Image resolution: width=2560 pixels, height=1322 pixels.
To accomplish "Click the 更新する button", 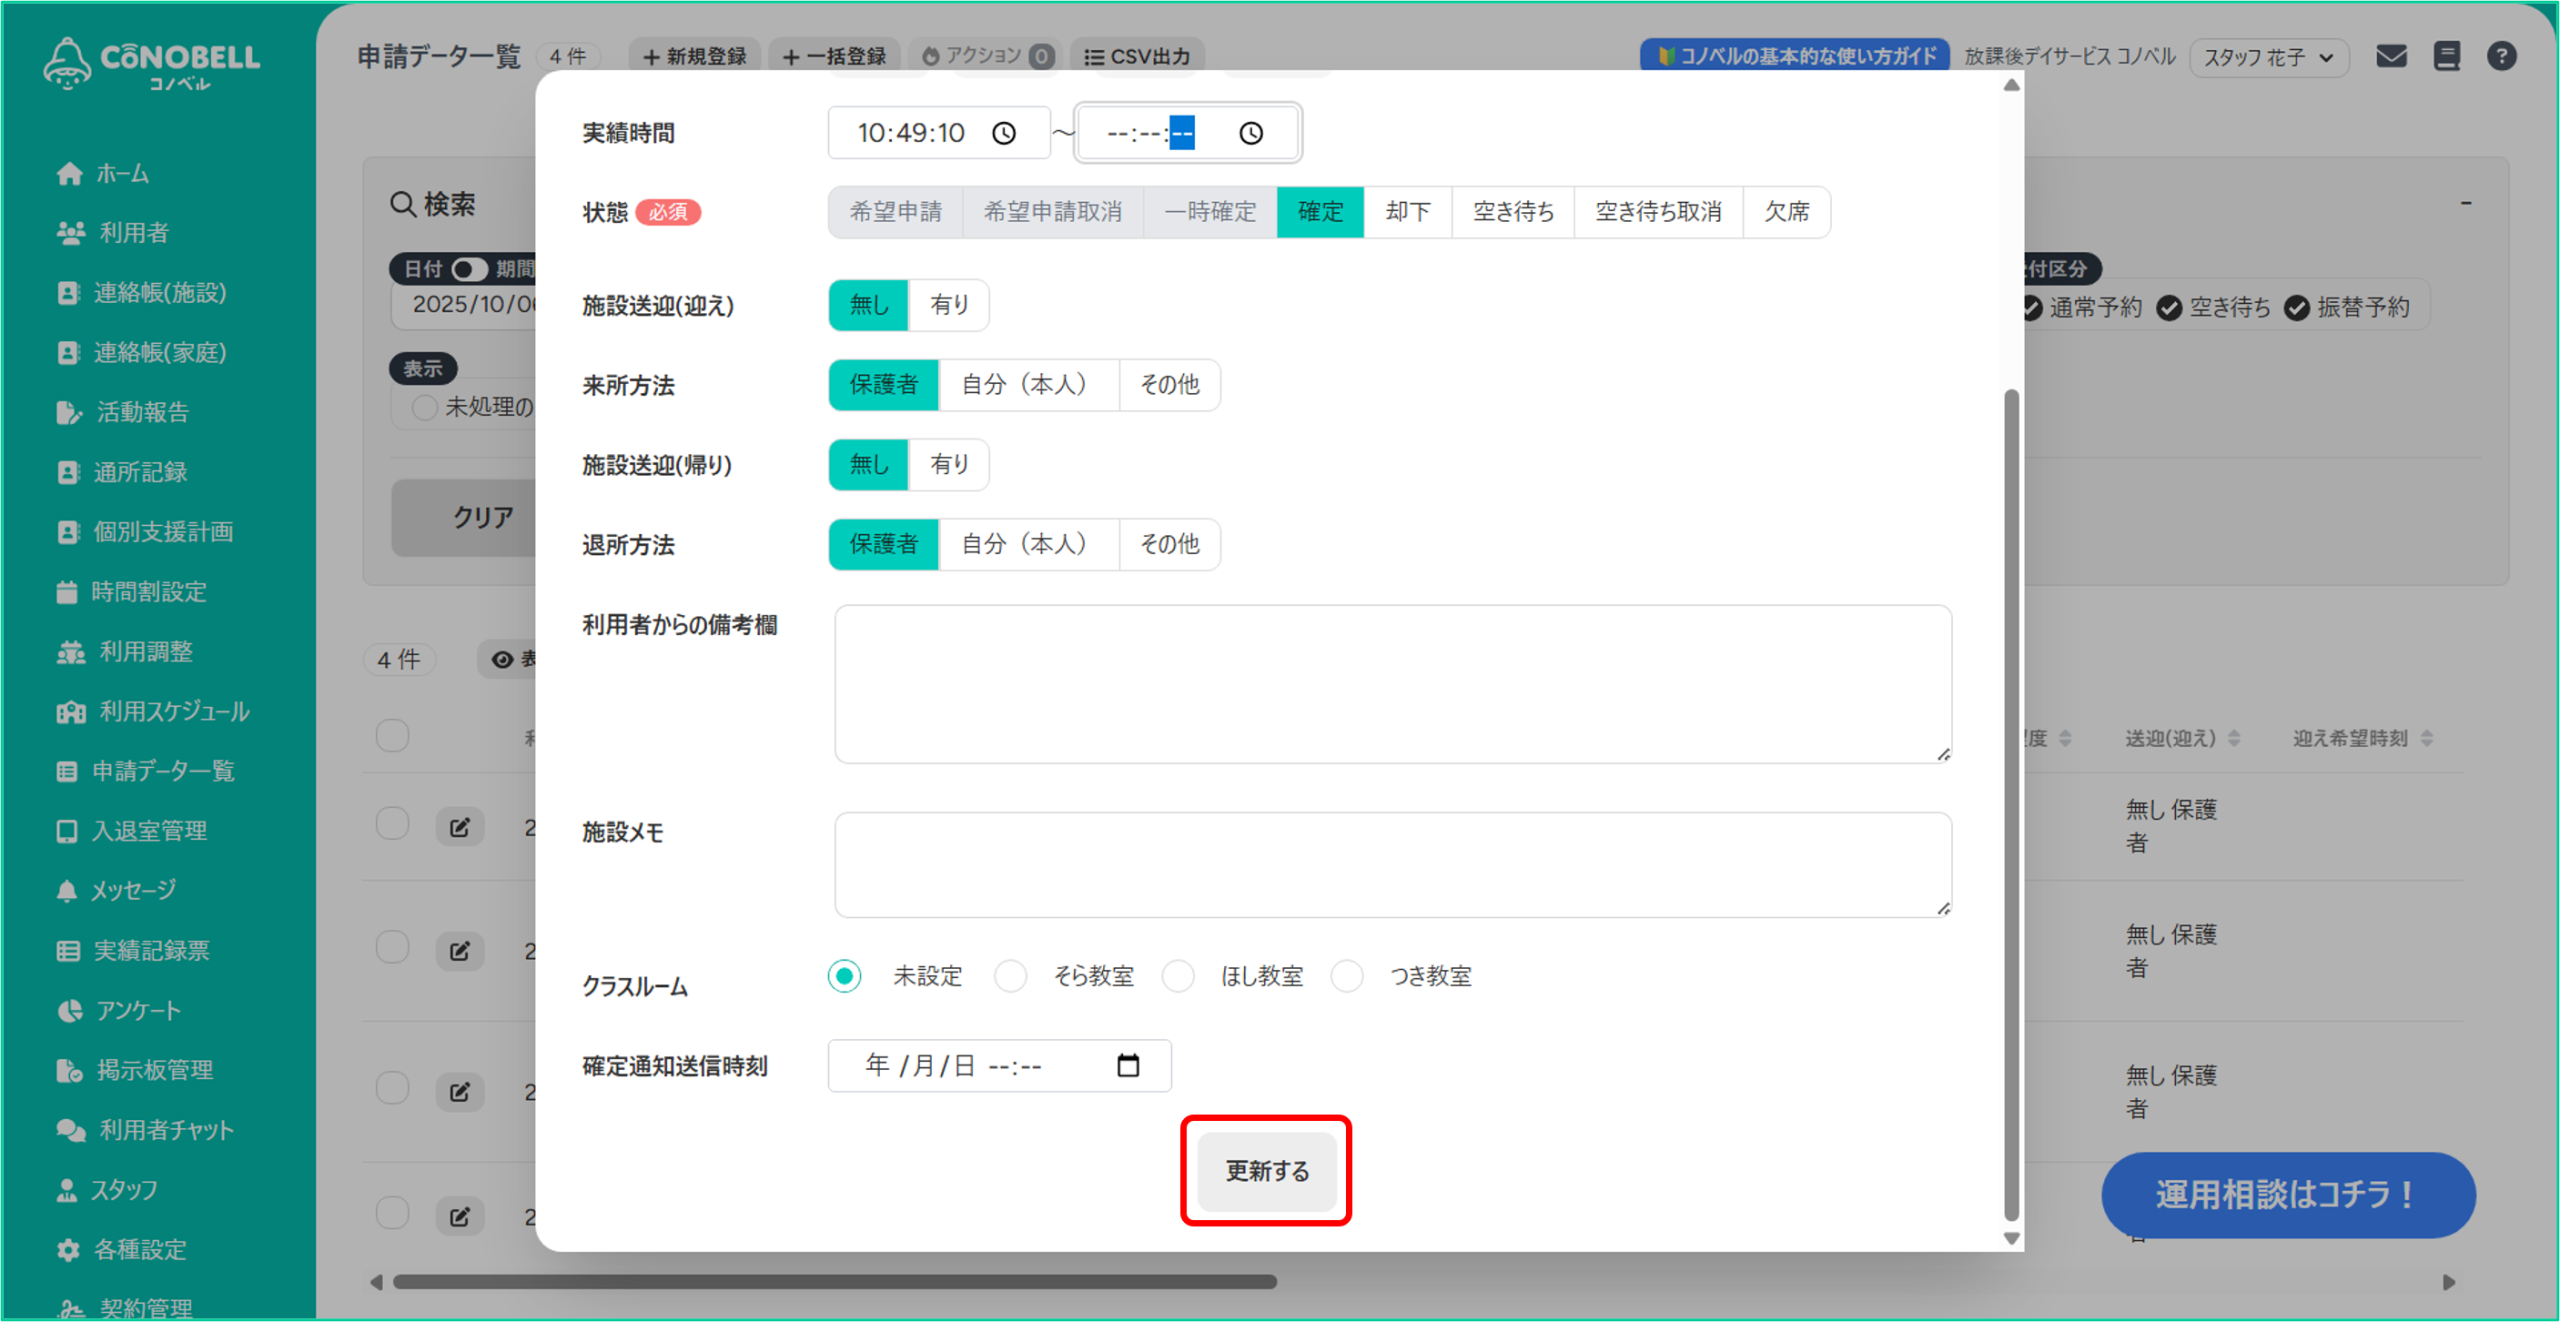I will pyautogui.click(x=1266, y=1171).
